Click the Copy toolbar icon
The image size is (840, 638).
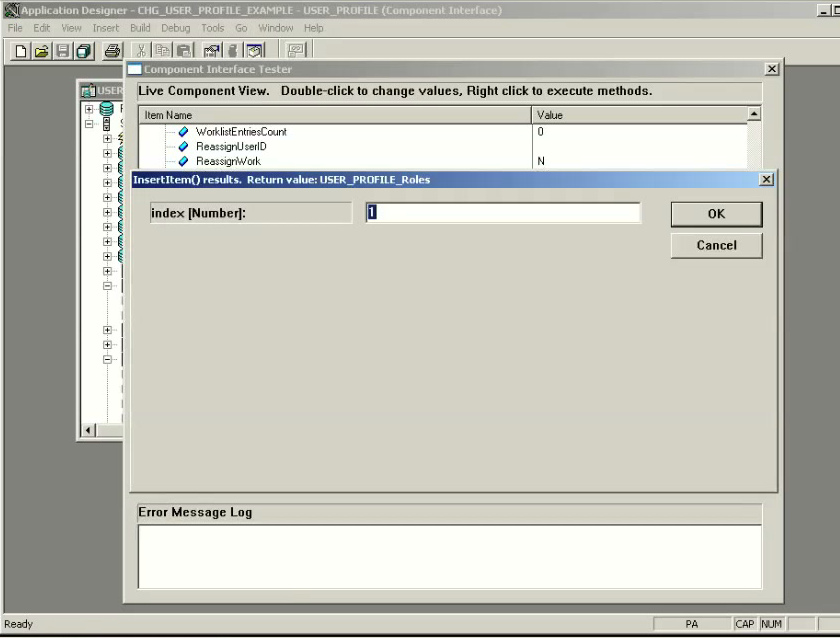click(x=162, y=51)
